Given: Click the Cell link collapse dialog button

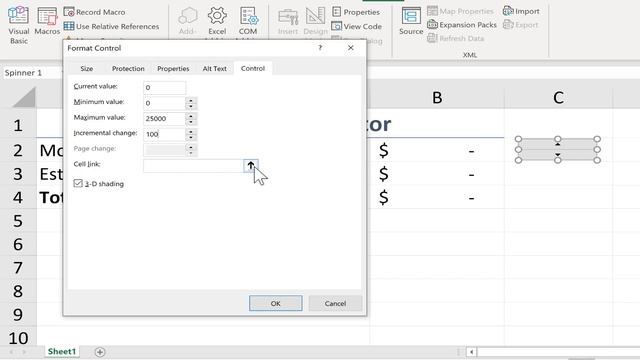Looking at the screenshot, I should tap(251, 165).
